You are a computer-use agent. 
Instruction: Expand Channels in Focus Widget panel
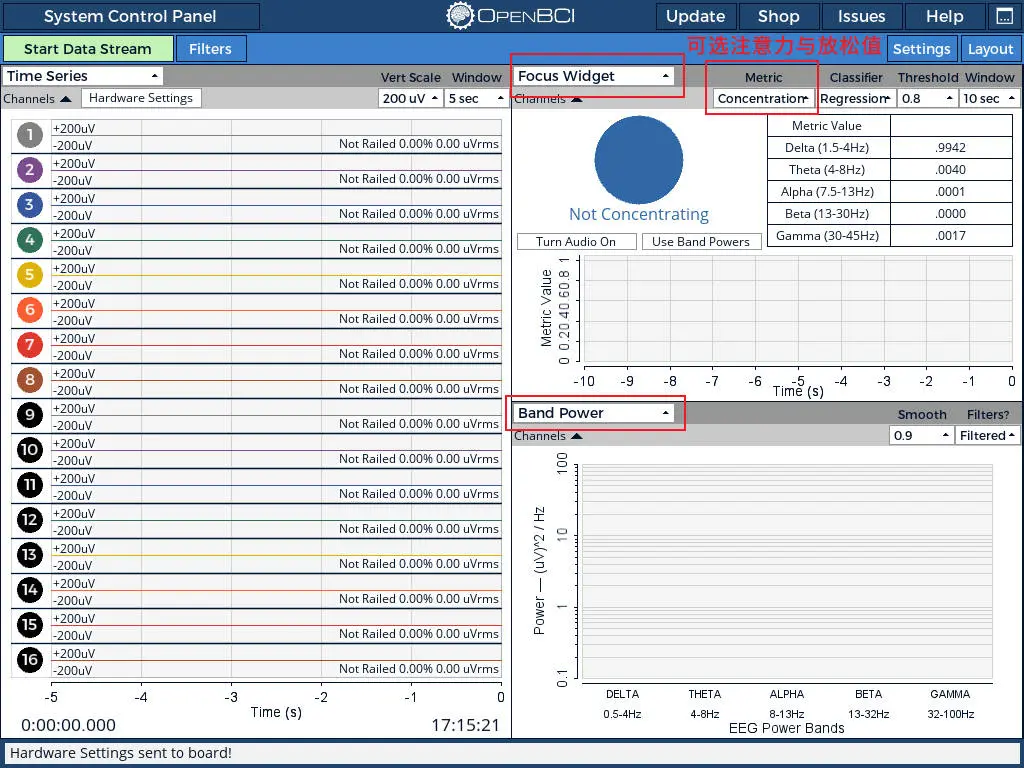[x=548, y=99]
